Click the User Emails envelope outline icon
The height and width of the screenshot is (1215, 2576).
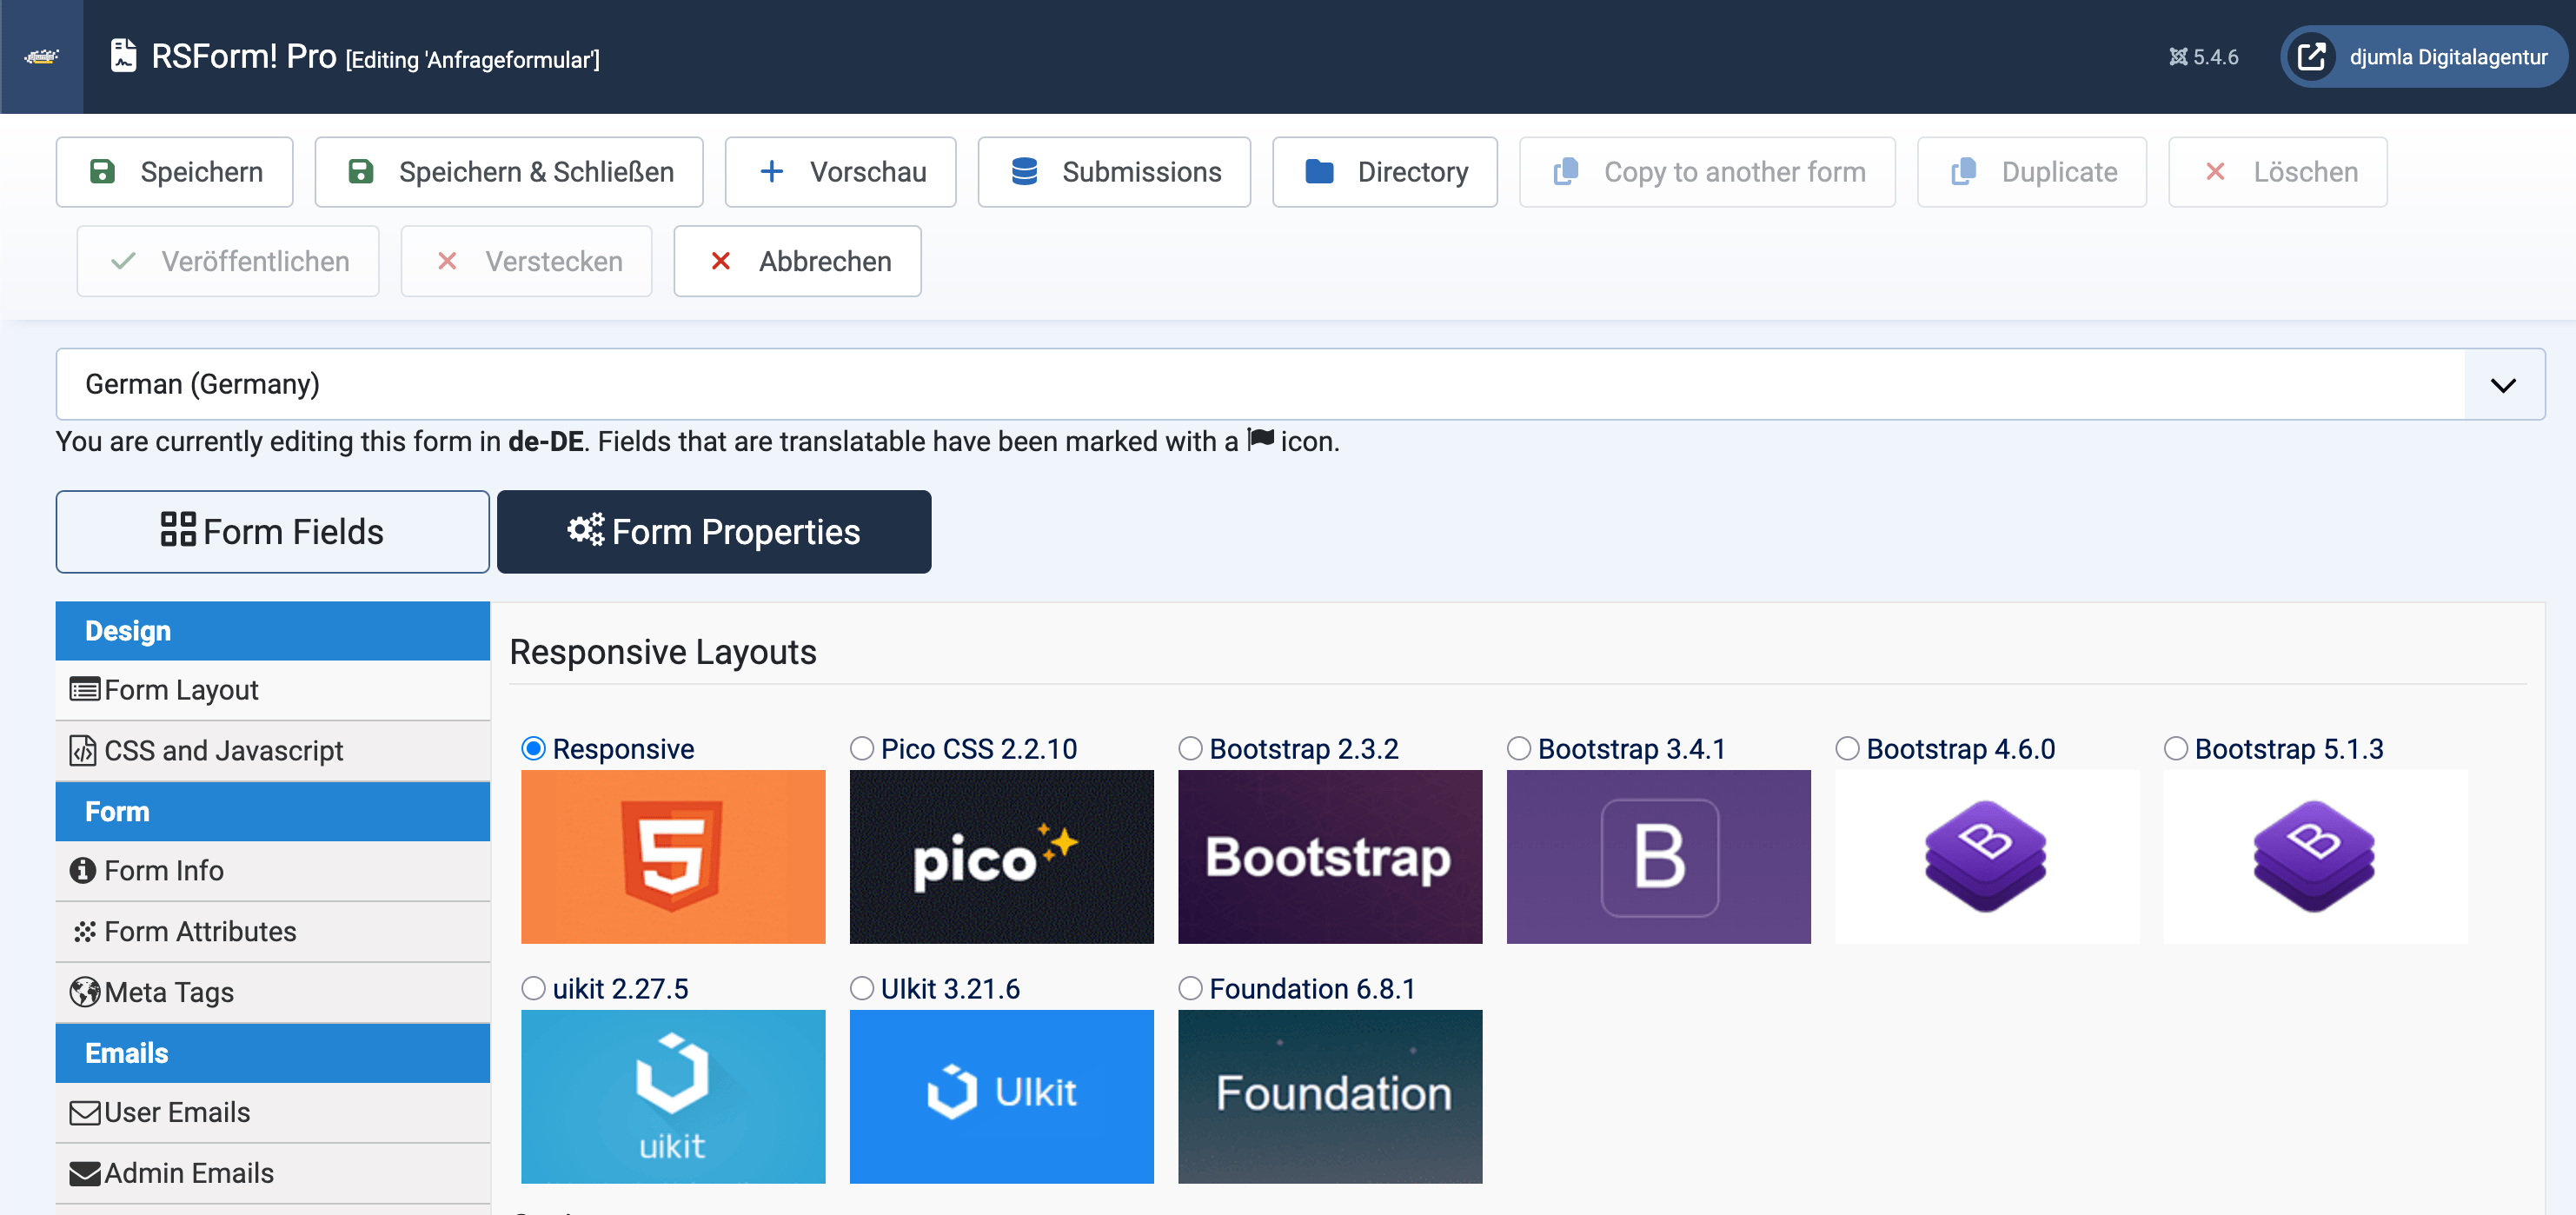pyautogui.click(x=85, y=1113)
